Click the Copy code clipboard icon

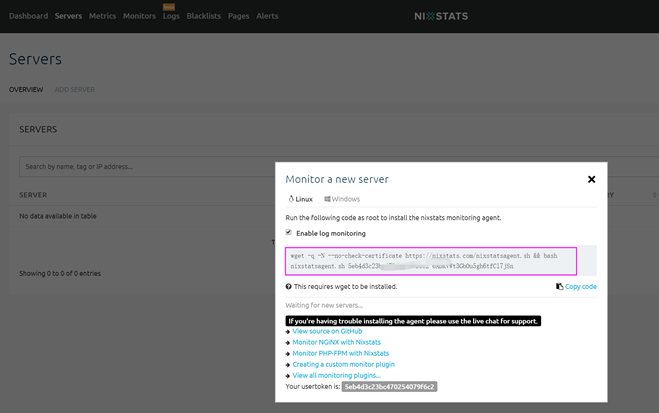(x=559, y=287)
